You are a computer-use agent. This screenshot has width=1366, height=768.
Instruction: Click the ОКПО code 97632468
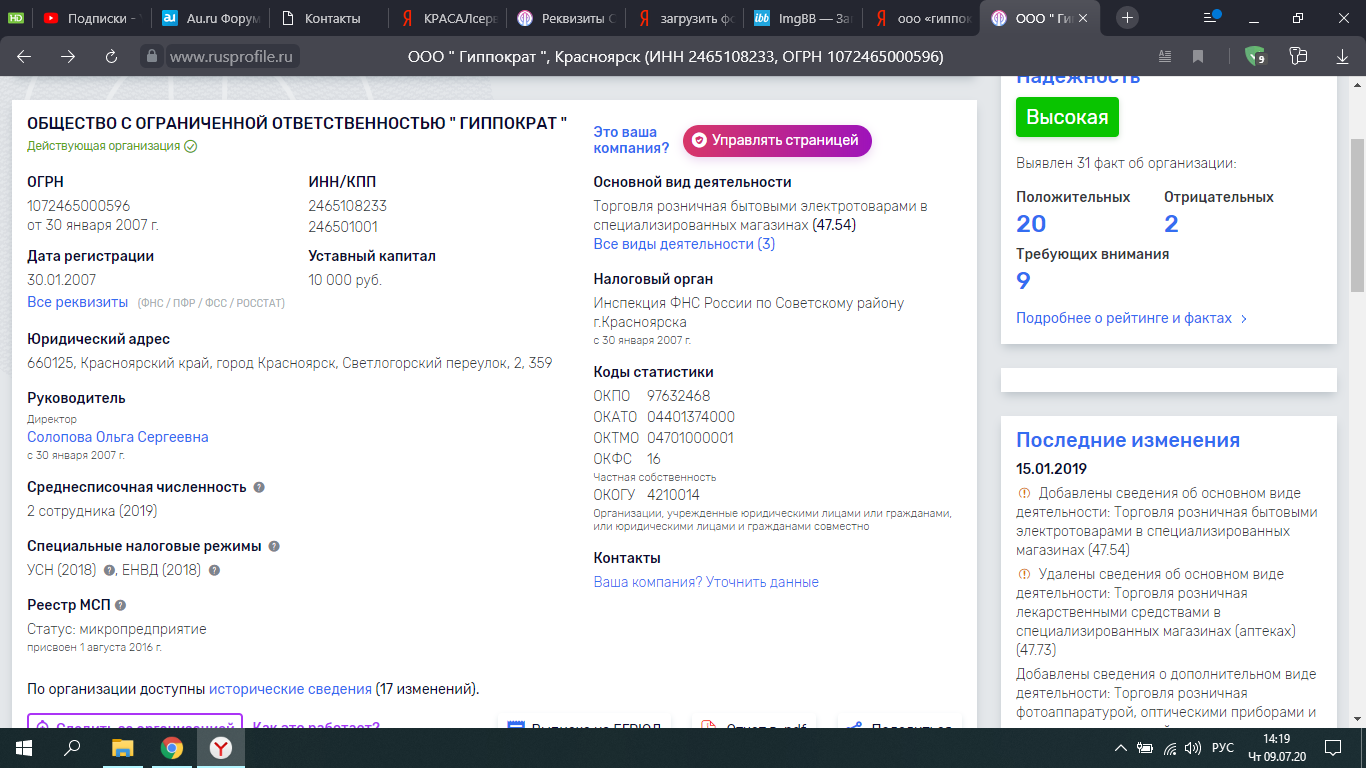point(679,396)
